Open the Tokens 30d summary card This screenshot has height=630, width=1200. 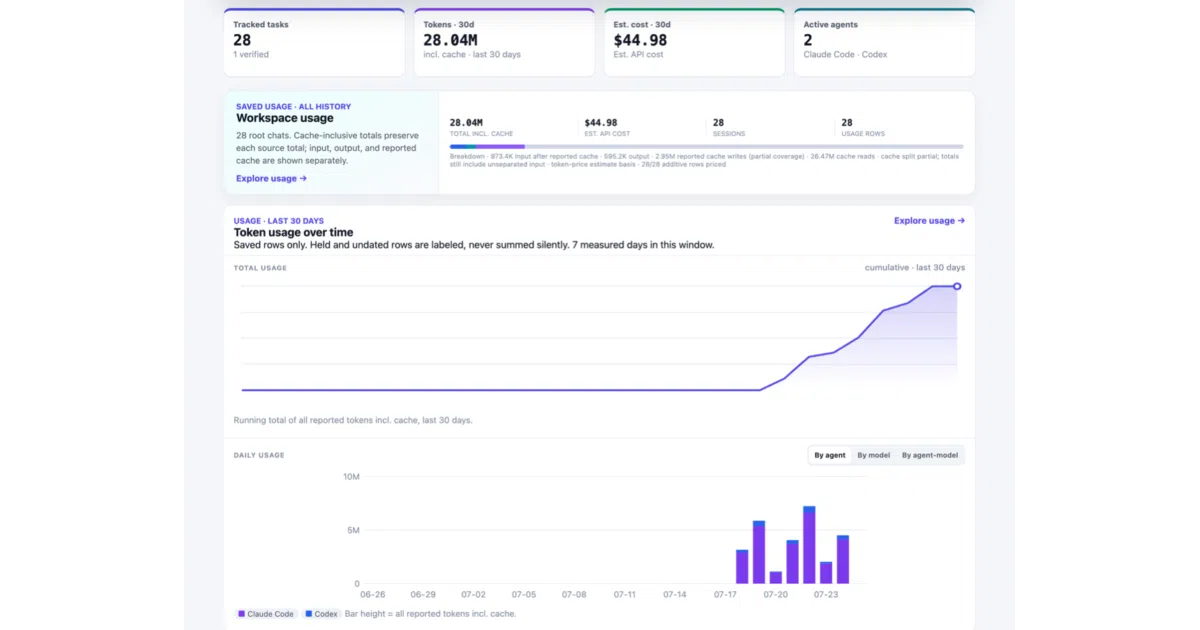pos(504,42)
